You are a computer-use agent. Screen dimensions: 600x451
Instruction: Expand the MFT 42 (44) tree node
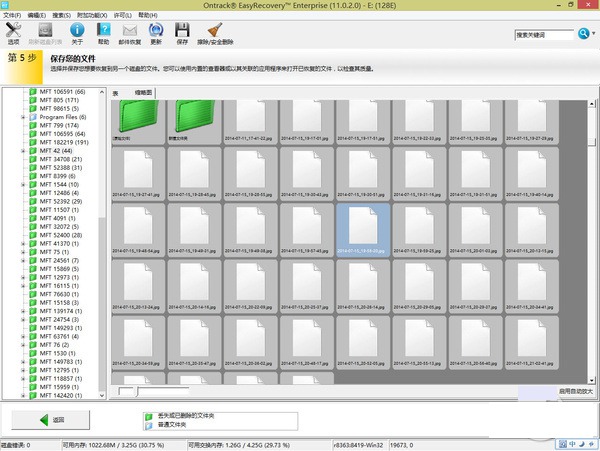pos(23,151)
